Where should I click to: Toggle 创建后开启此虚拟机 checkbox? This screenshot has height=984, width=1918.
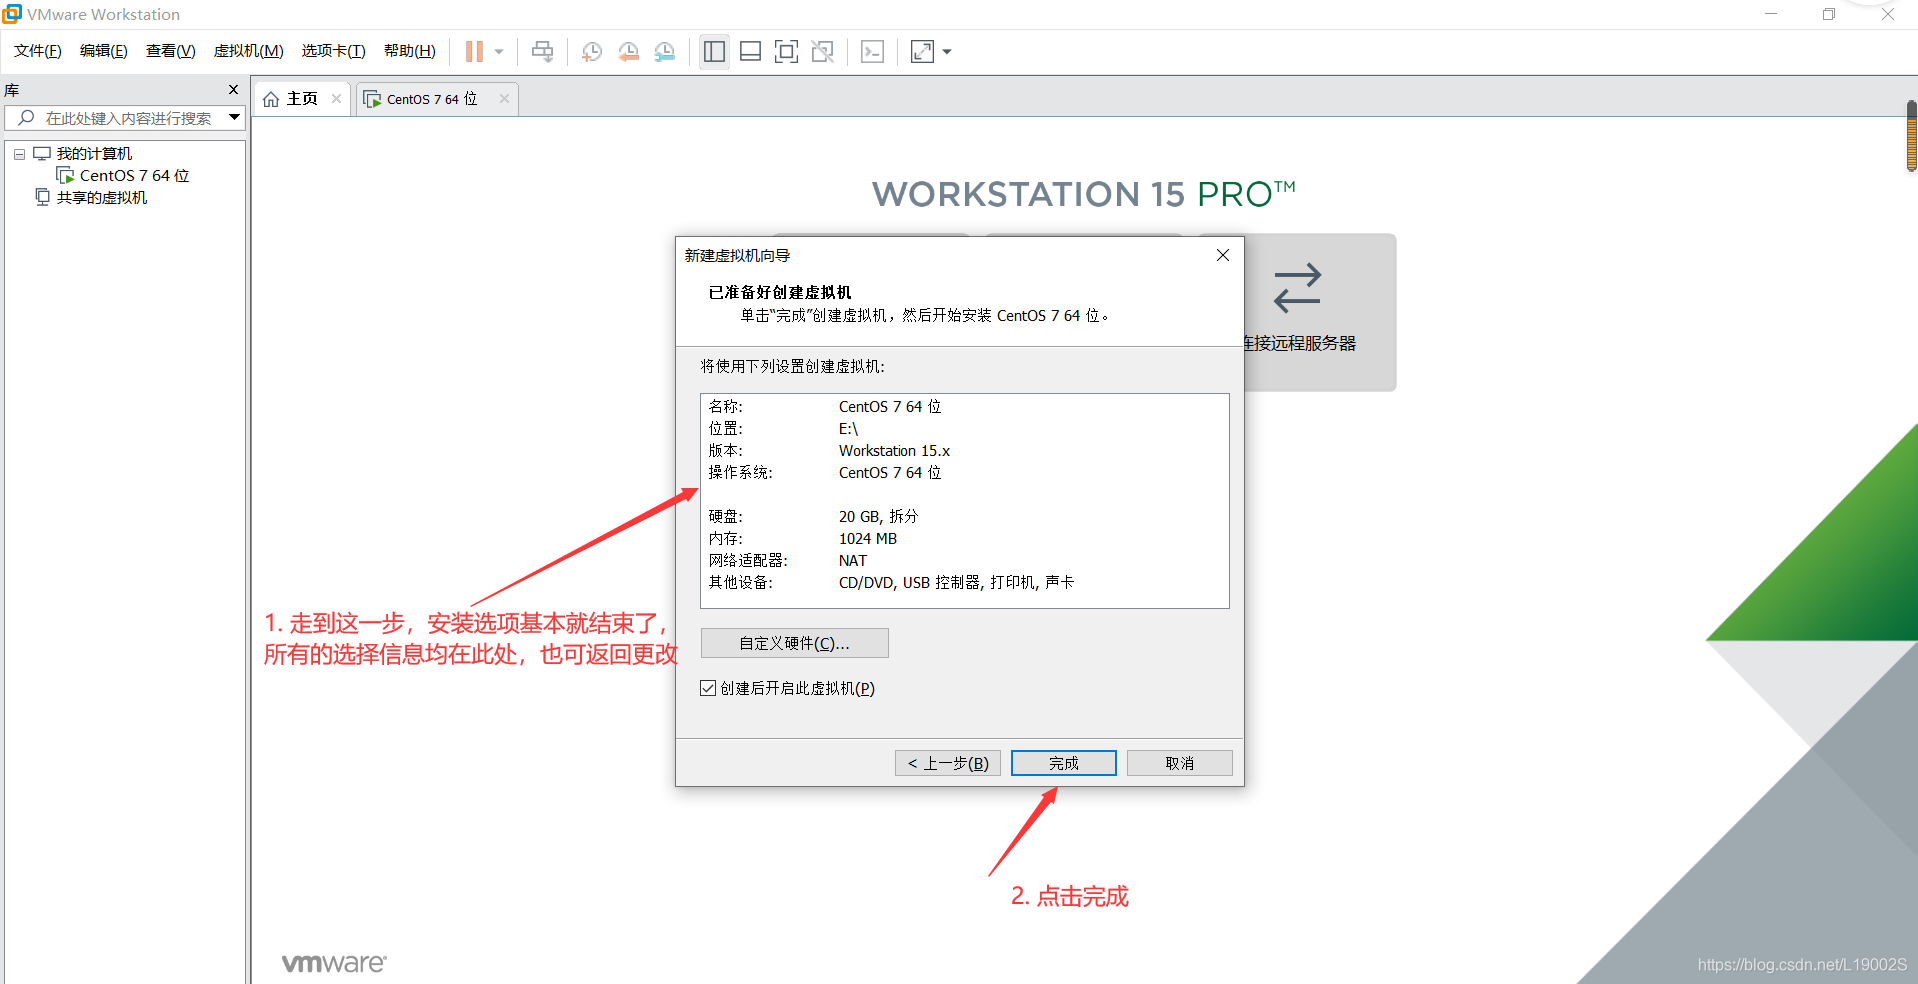[708, 688]
